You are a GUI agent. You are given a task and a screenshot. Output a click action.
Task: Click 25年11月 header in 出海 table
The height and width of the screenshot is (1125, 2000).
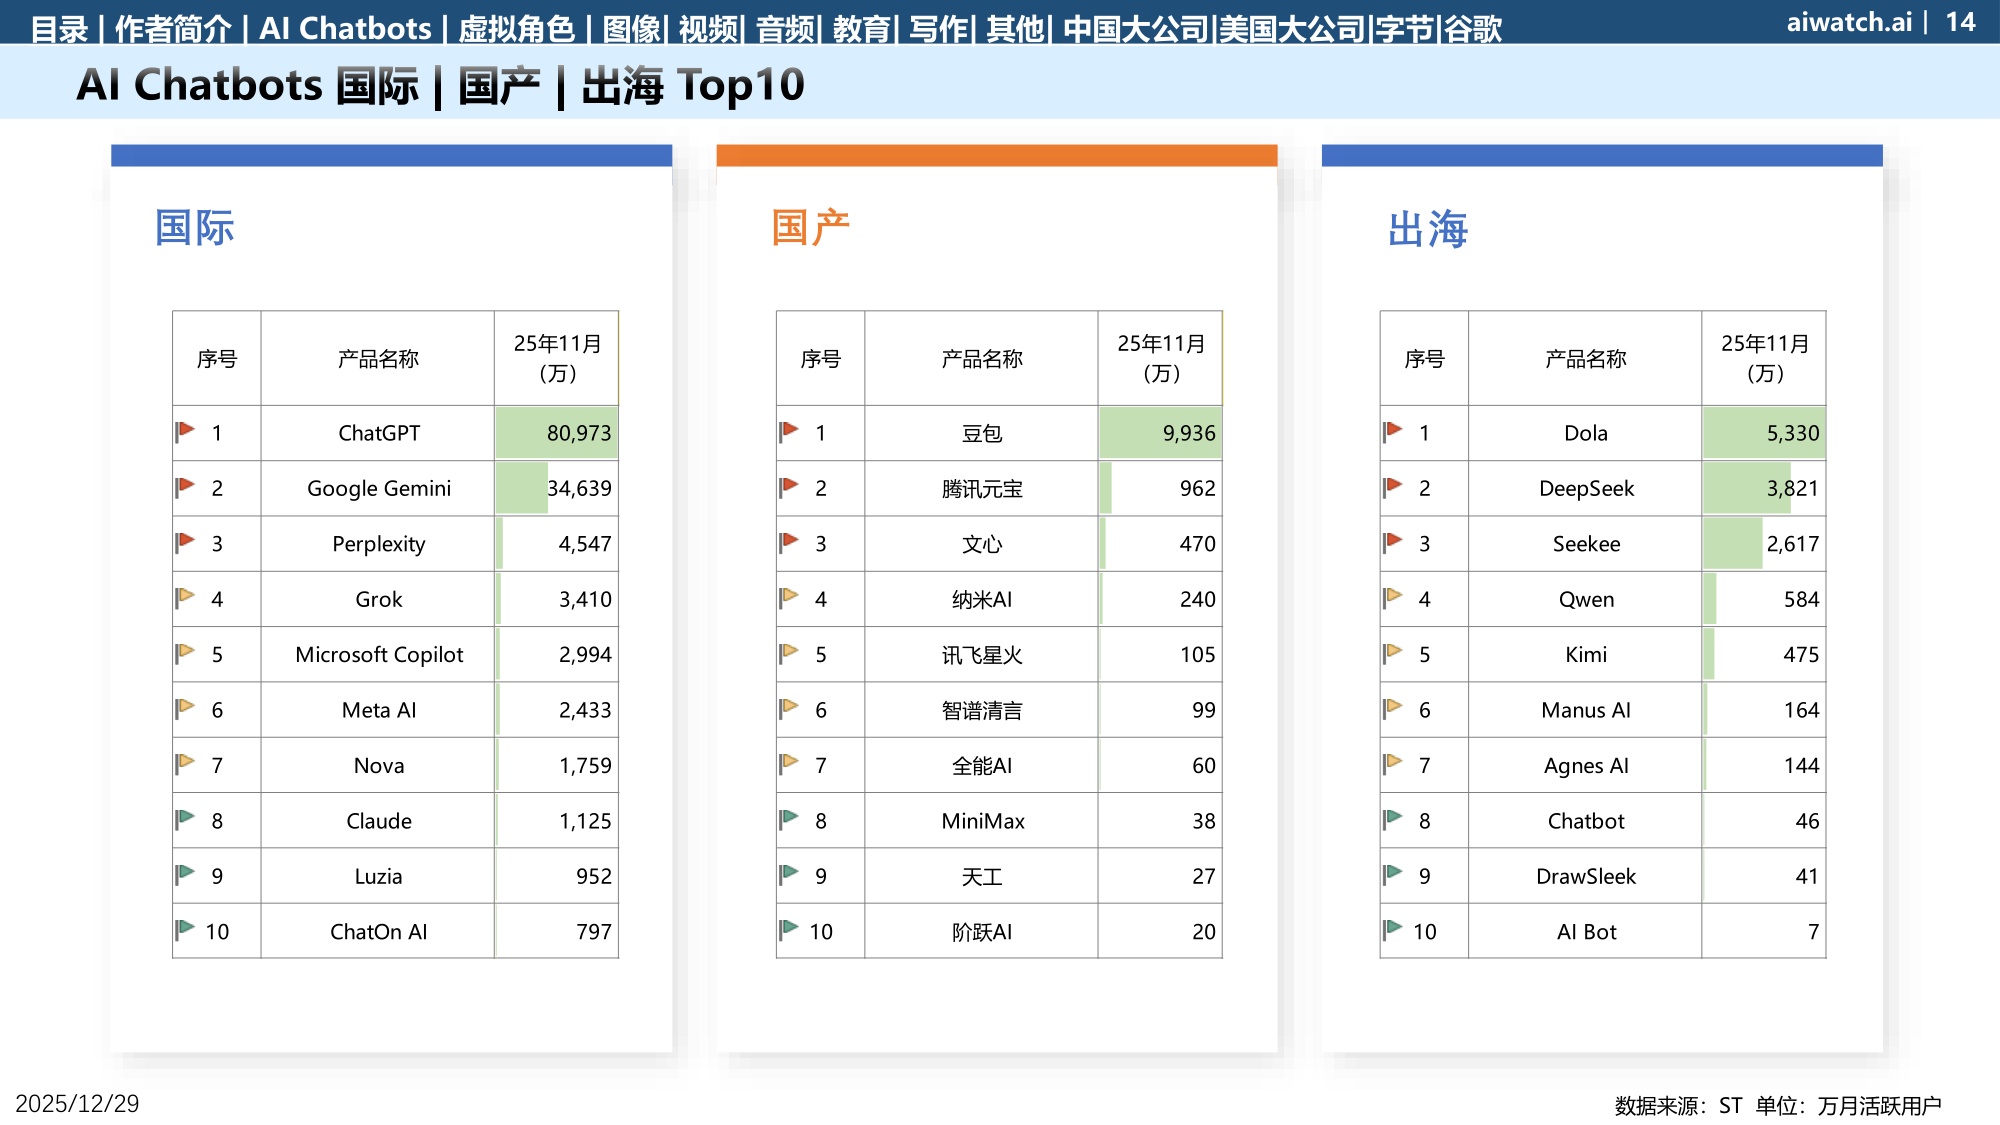pos(1765,358)
